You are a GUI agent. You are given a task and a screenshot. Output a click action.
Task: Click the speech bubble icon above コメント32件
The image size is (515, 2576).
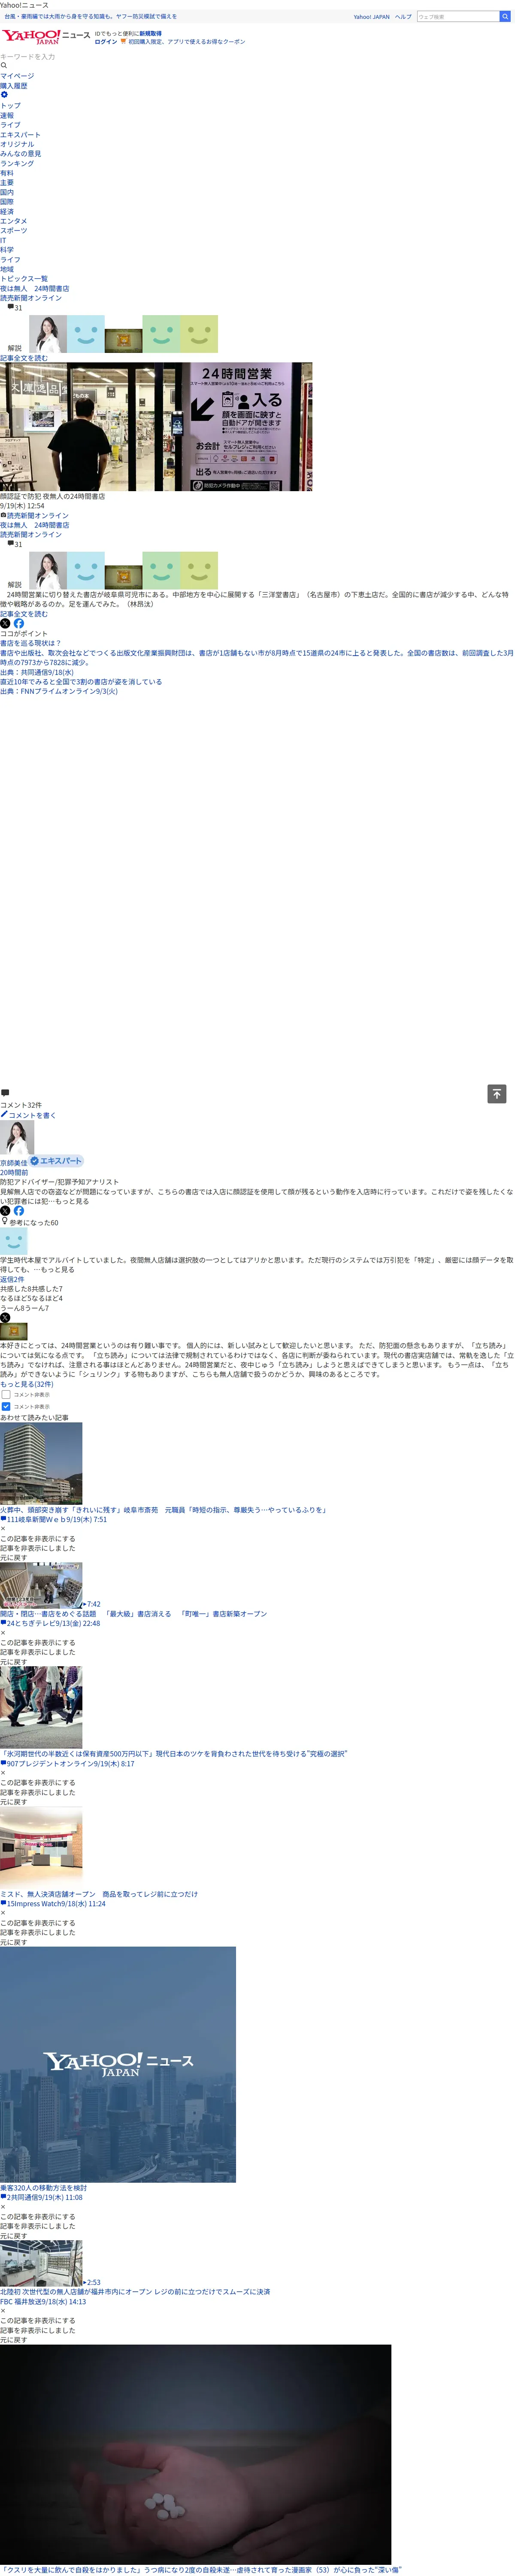pyautogui.click(x=5, y=1093)
